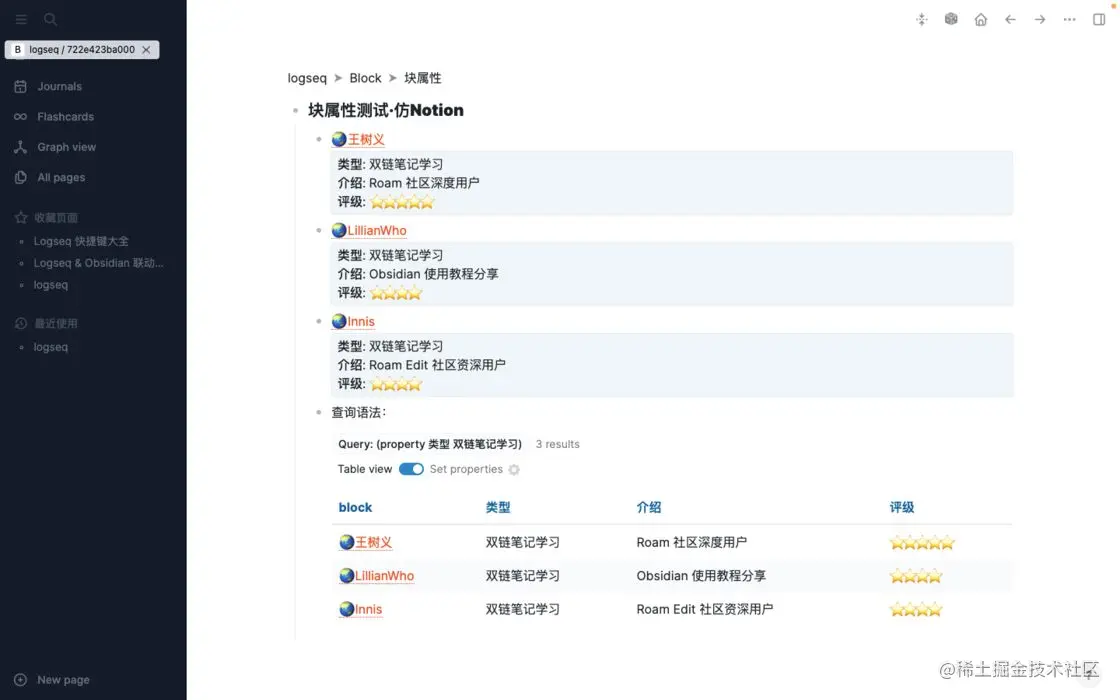Open Innis link in query table

369,609
